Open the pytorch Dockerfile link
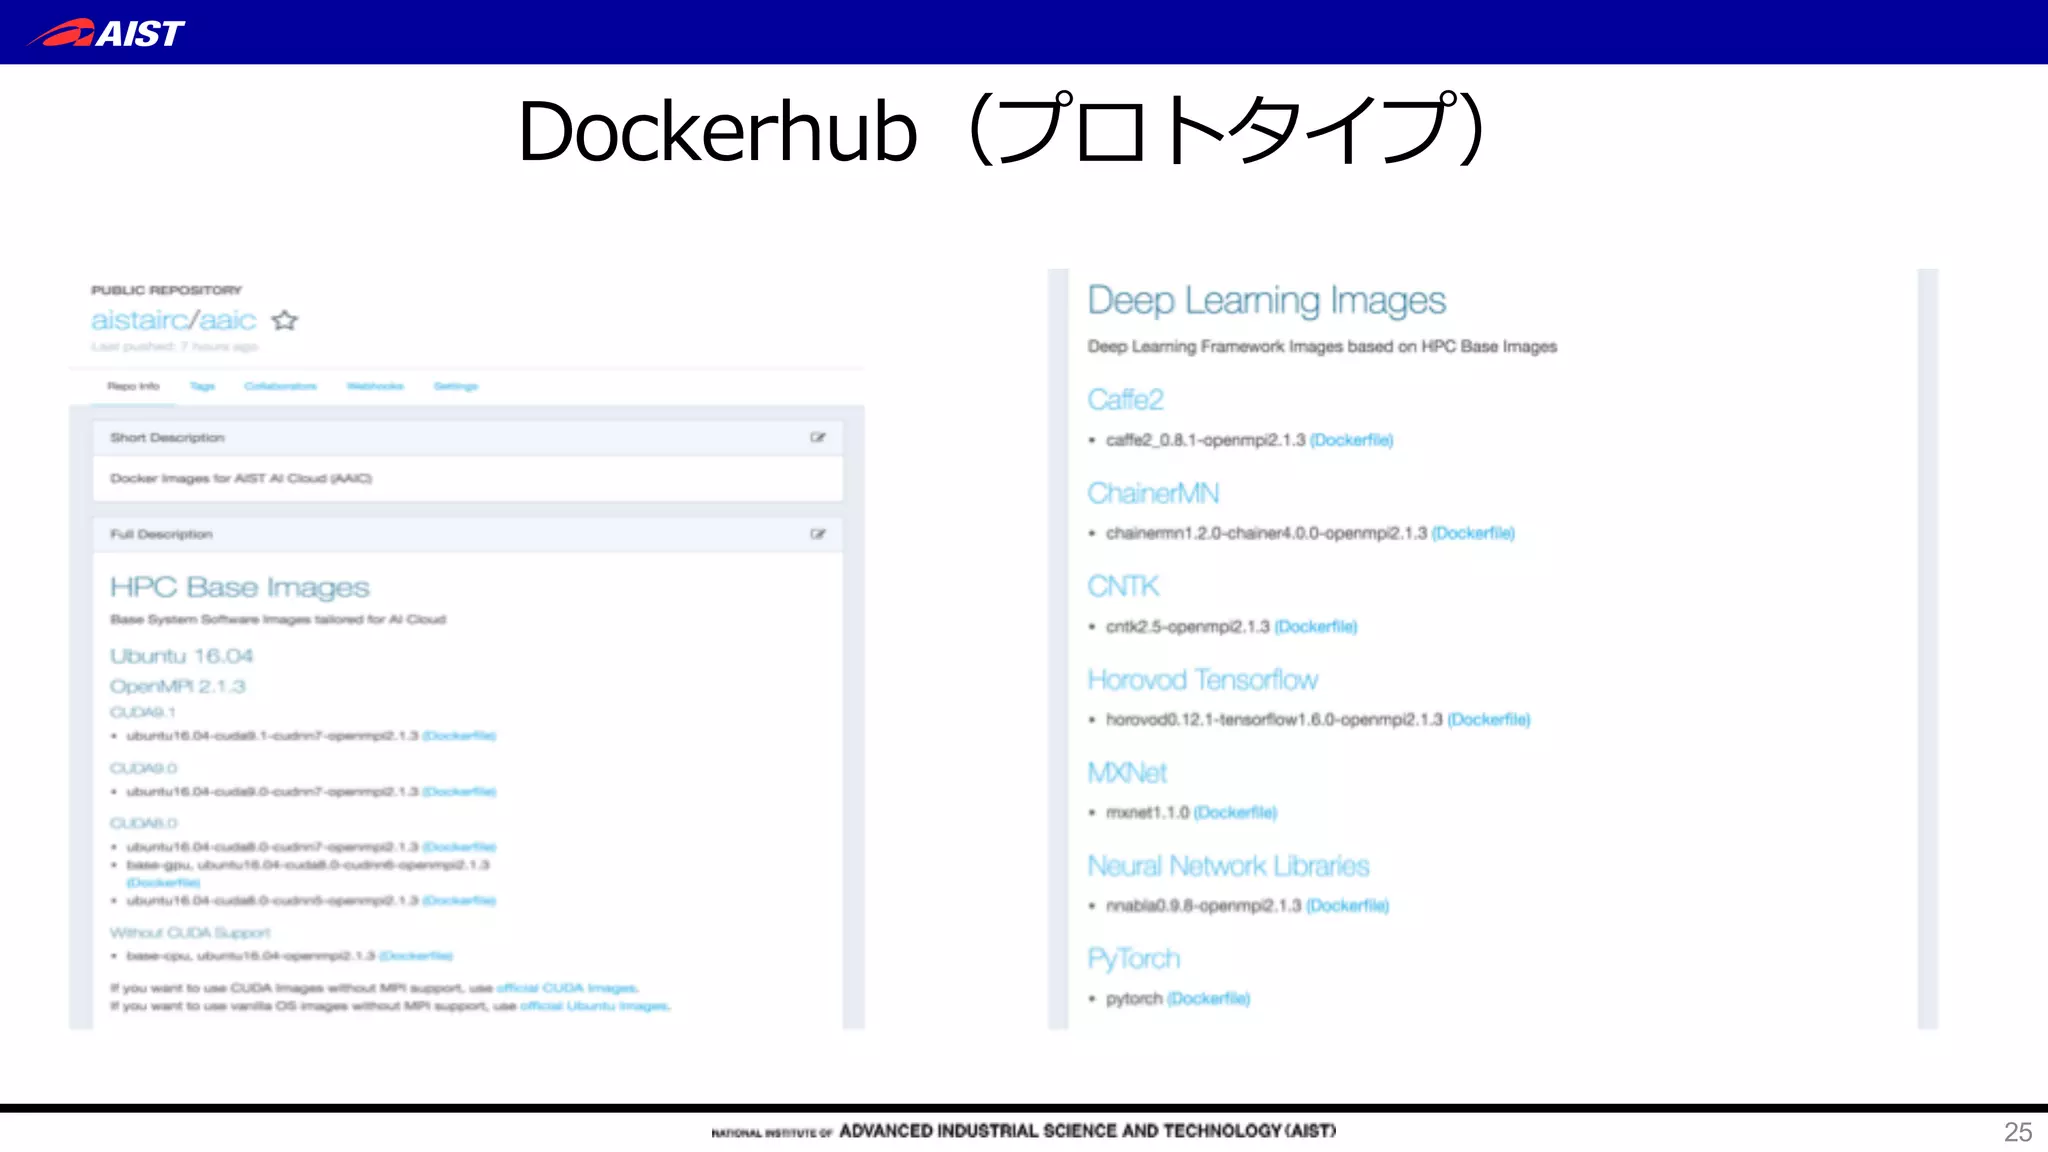Screen dimensions: 2048x1152 (1208, 999)
